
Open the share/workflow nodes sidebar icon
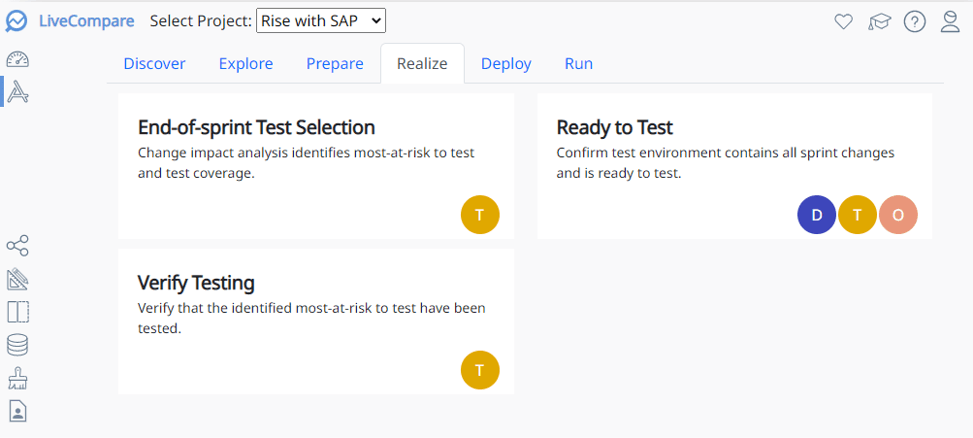tap(17, 246)
